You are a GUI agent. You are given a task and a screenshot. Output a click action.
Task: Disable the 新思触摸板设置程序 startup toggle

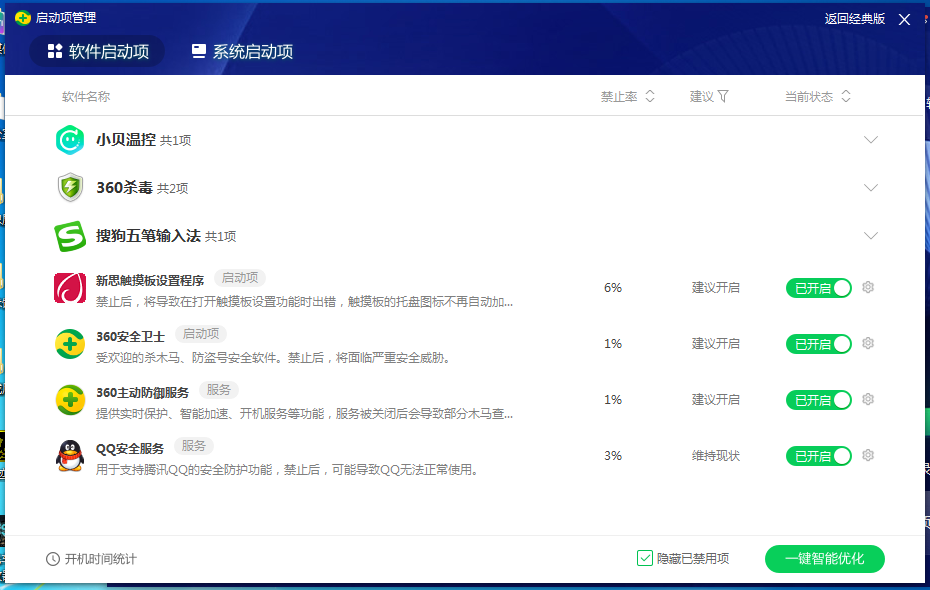(818, 288)
